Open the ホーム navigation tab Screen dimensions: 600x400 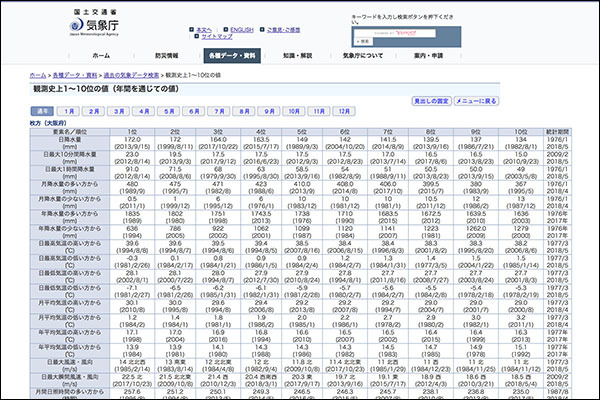coord(102,55)
